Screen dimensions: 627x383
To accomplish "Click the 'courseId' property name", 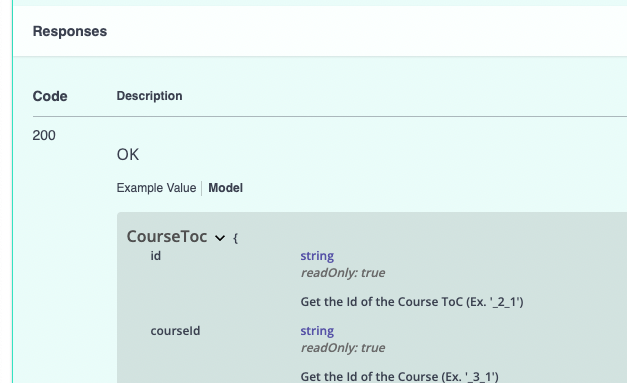I will [x=175, y=331].
